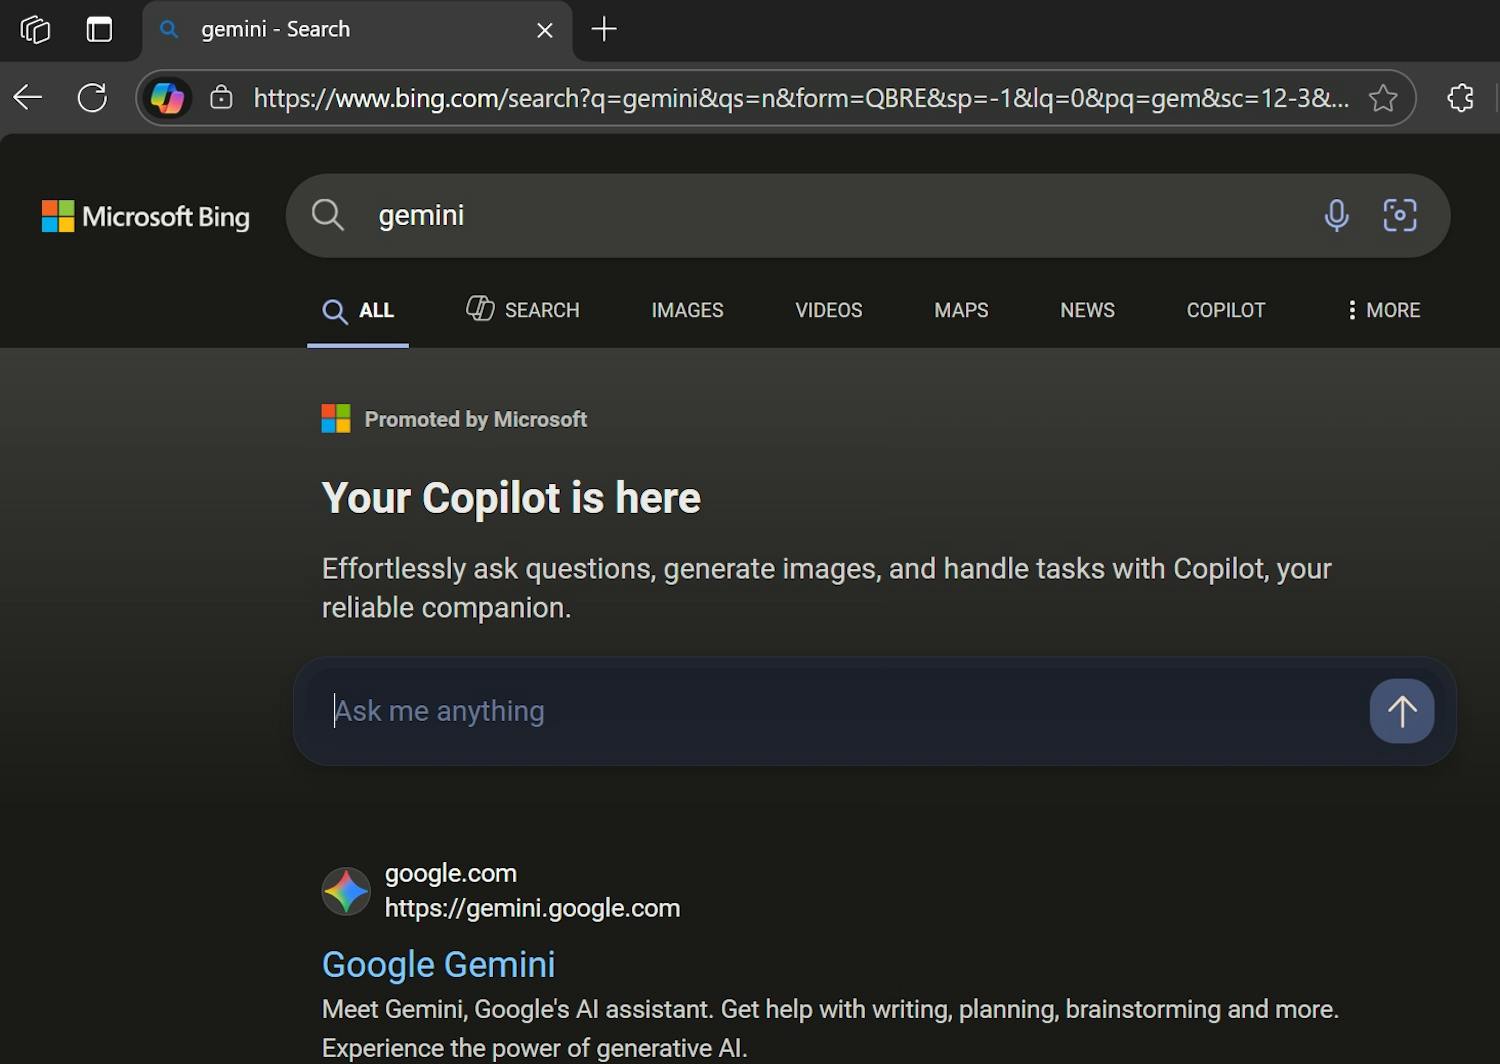The height and width of the screenshot is (1064, 1500).
Task: Click the Microsoft Bing logo
Action: point(145,216)
